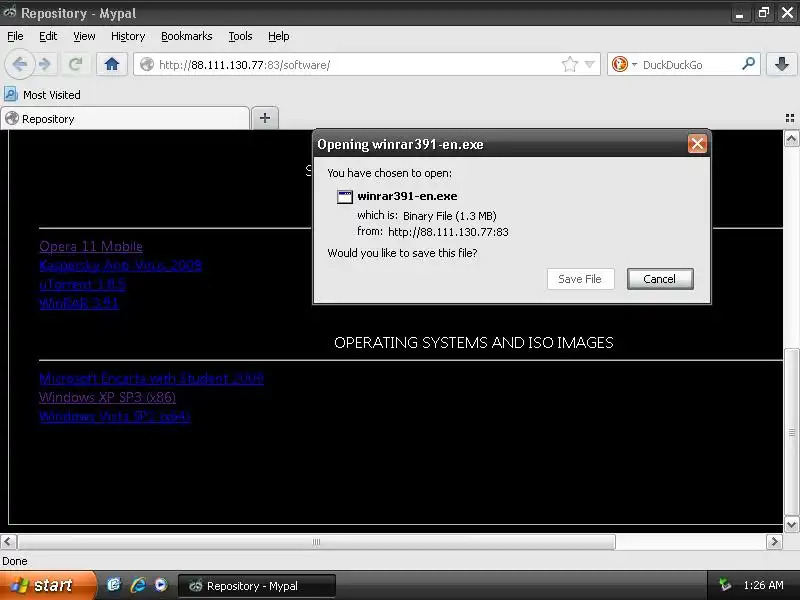Launch Windows Media Player from Quick Launch
Viewport: 800px width, 600px height.
(x=161, y=585)
